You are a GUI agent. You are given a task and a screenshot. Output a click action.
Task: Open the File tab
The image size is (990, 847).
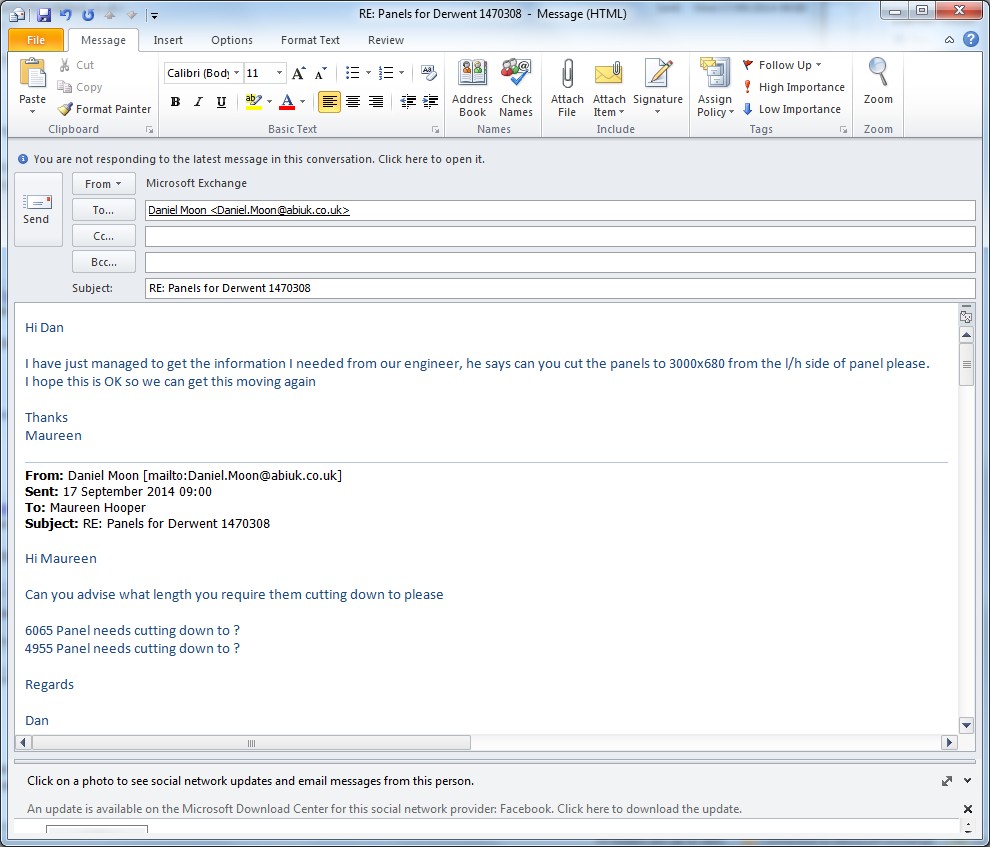(x=36, y=40)
